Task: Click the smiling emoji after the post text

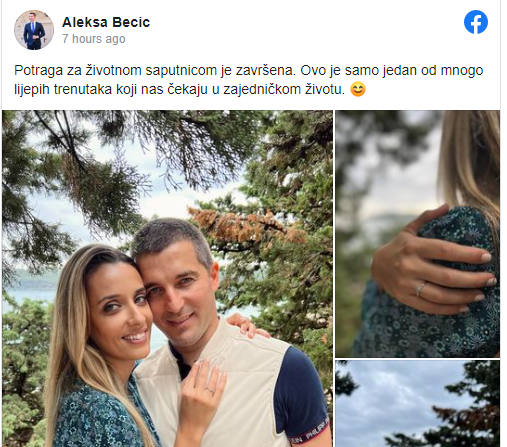Action: point(358,89)
